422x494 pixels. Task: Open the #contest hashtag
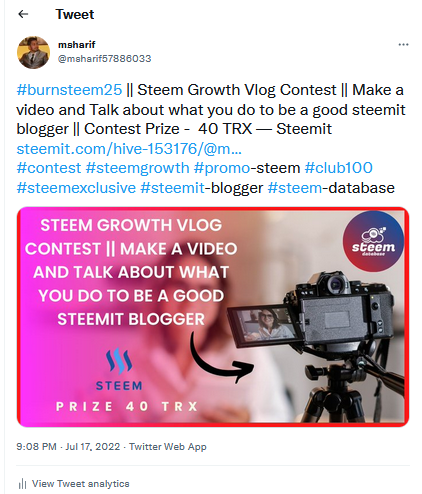(49, 168)
